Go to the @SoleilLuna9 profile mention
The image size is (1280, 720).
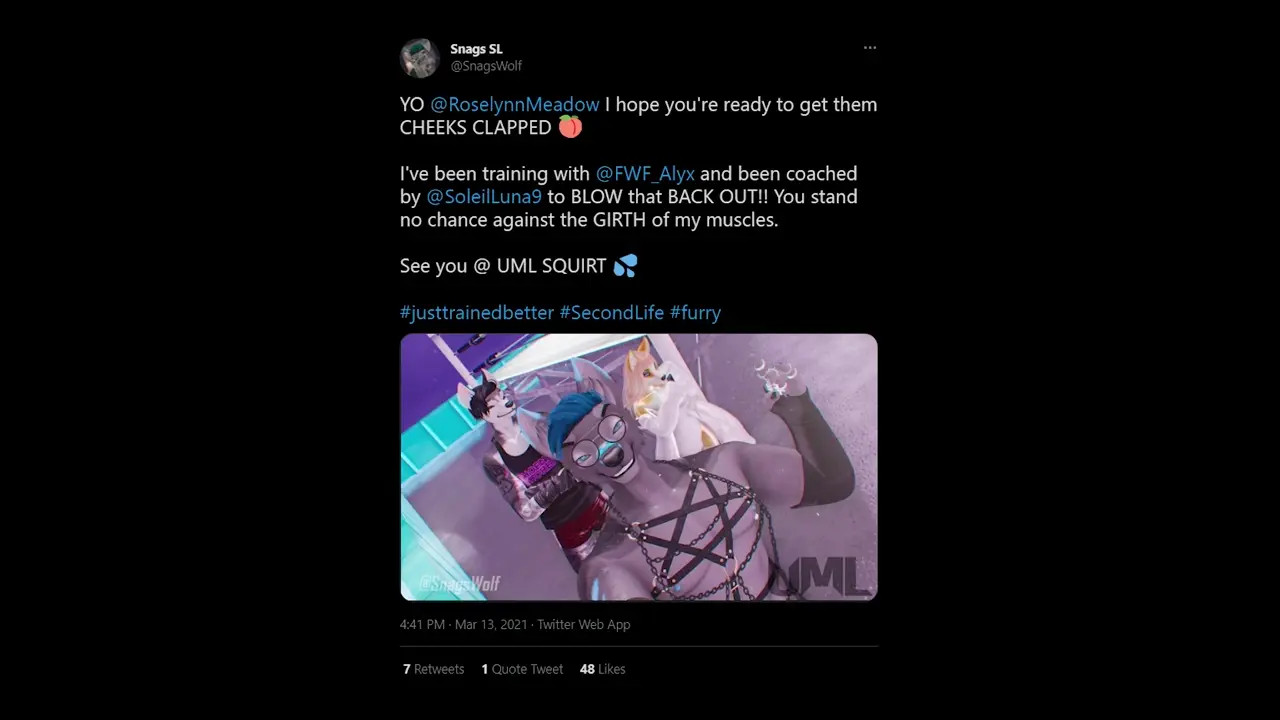point(484,197)
